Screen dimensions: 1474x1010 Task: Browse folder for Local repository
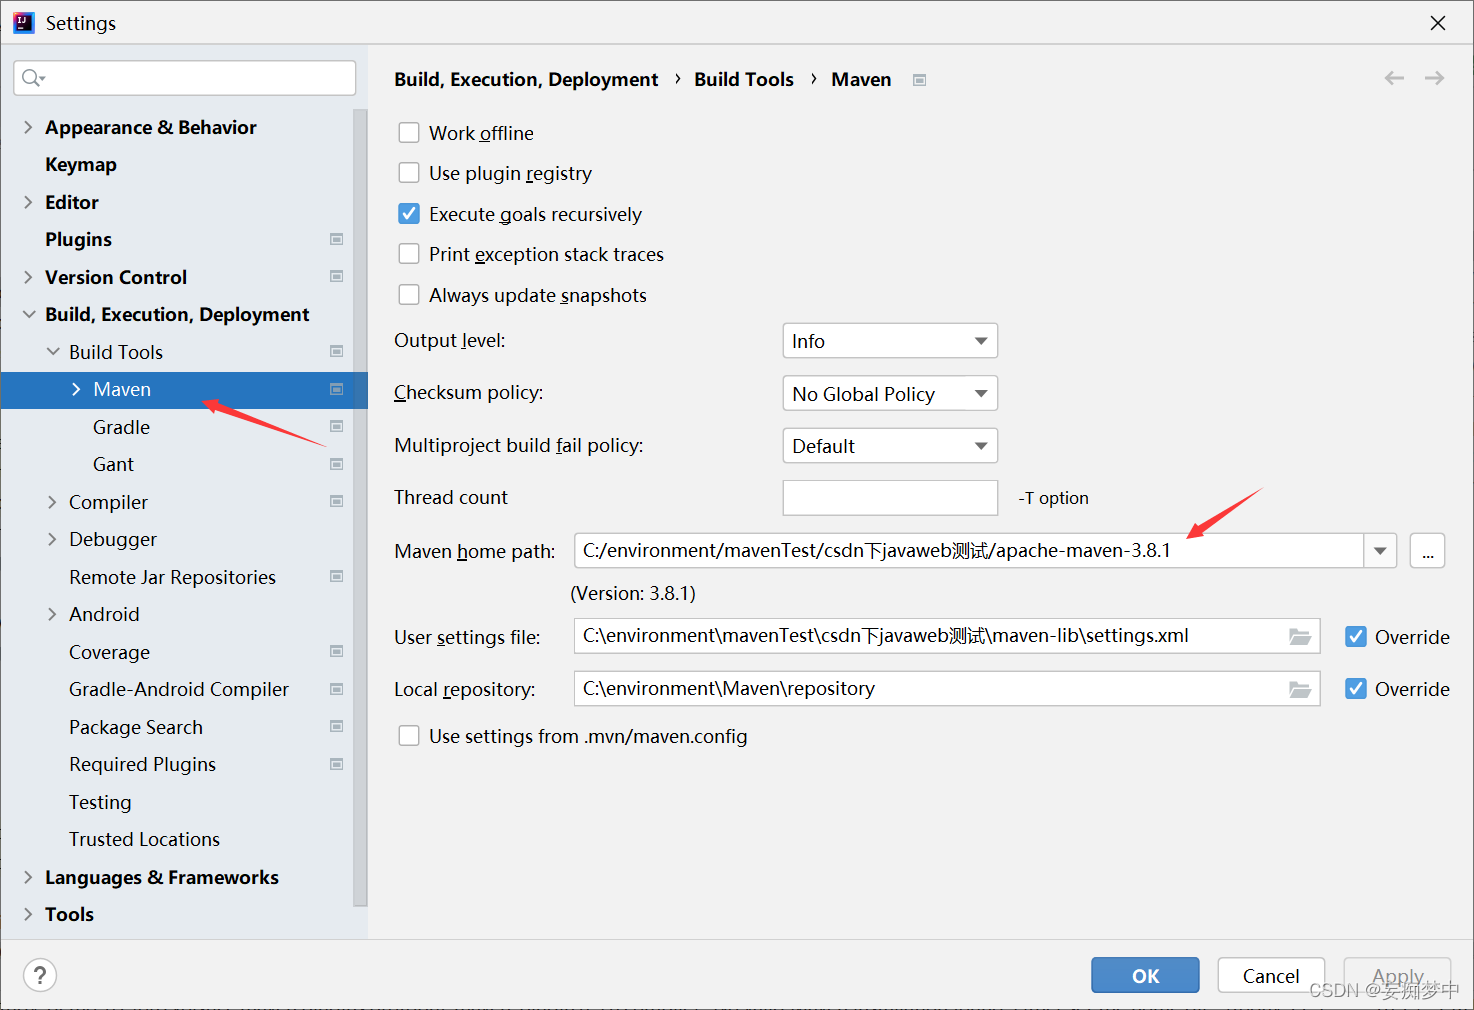click(1300, 689)
